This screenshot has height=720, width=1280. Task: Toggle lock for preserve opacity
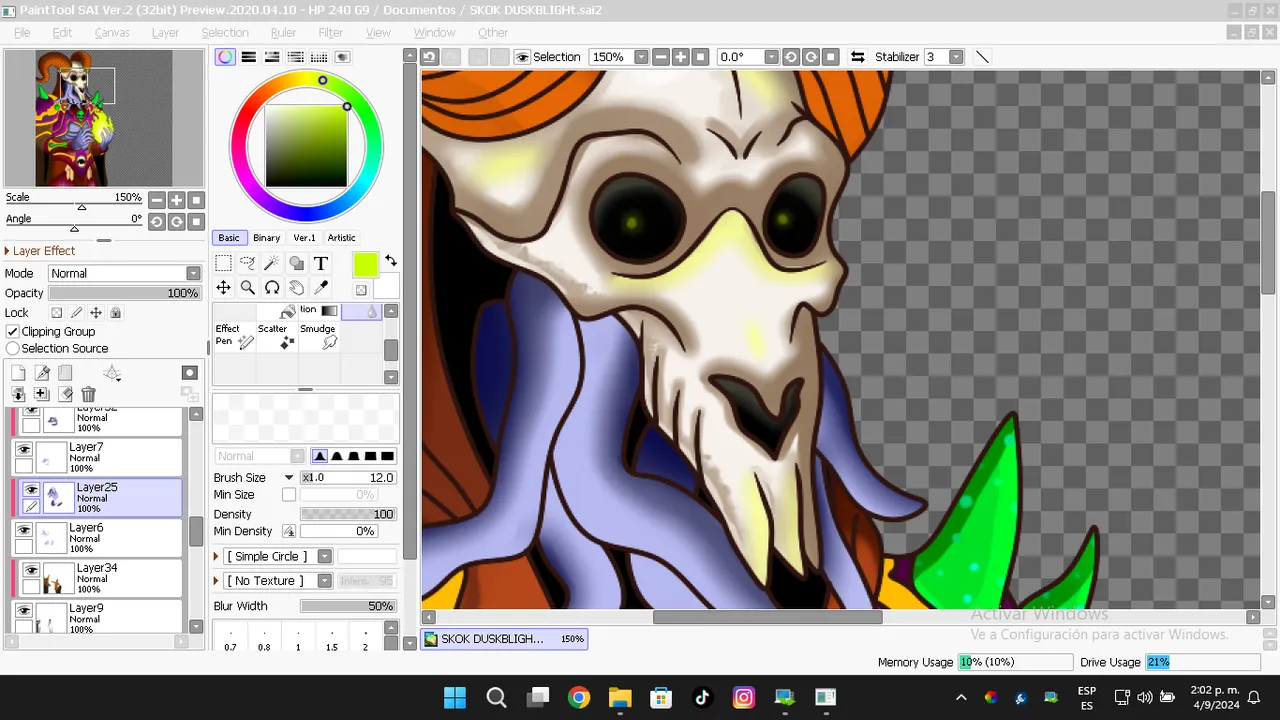point(57,312)
